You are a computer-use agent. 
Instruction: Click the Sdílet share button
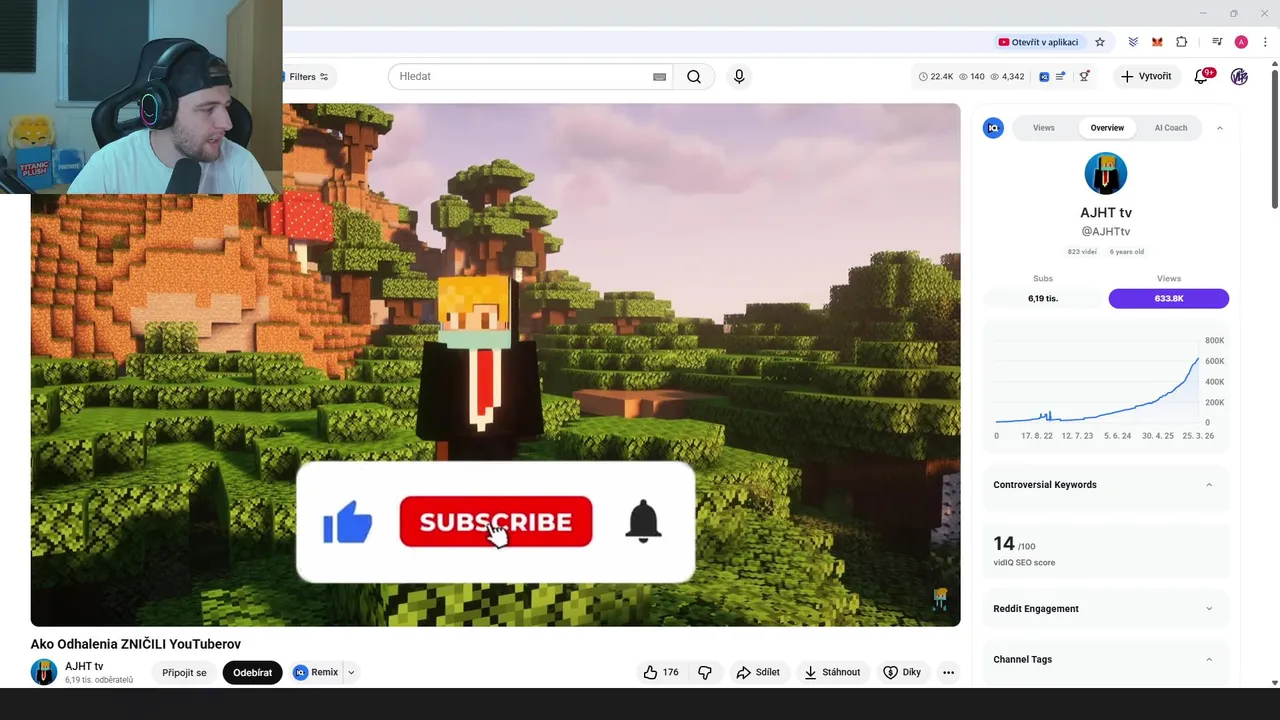coord(758,672)
